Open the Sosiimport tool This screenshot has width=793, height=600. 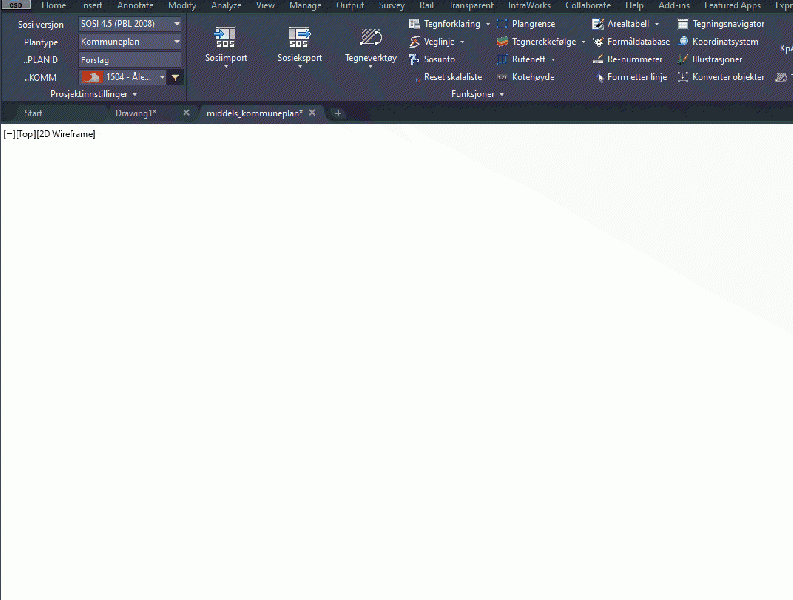226,46
